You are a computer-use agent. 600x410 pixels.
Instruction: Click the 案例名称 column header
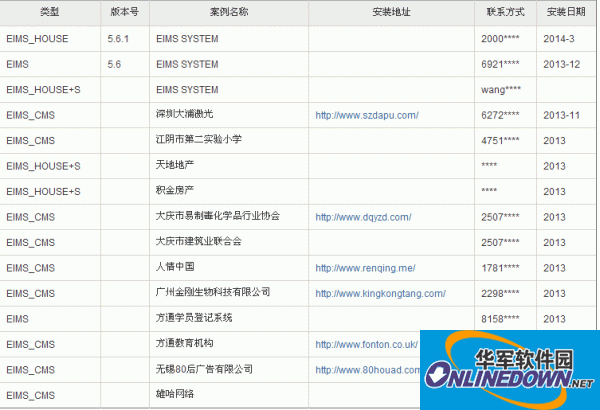point(229,12)
